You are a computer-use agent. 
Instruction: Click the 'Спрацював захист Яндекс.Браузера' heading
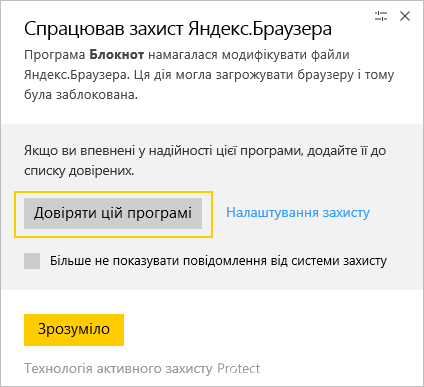[x=178, y=29]
